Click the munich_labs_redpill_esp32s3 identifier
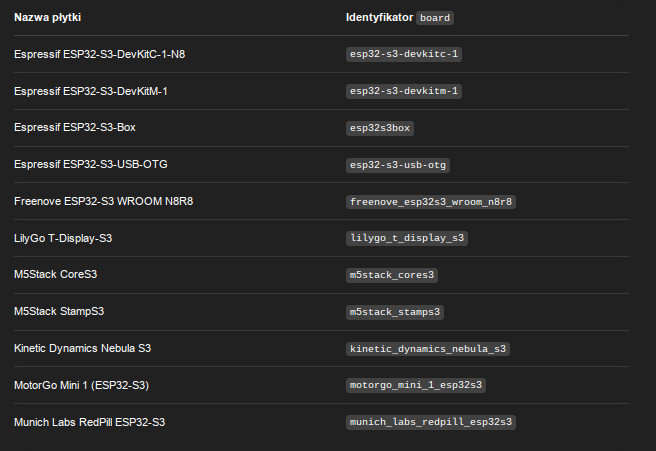The width and height of the screenshot is (656, 451). pyautogui.click(x=431, y=422)
